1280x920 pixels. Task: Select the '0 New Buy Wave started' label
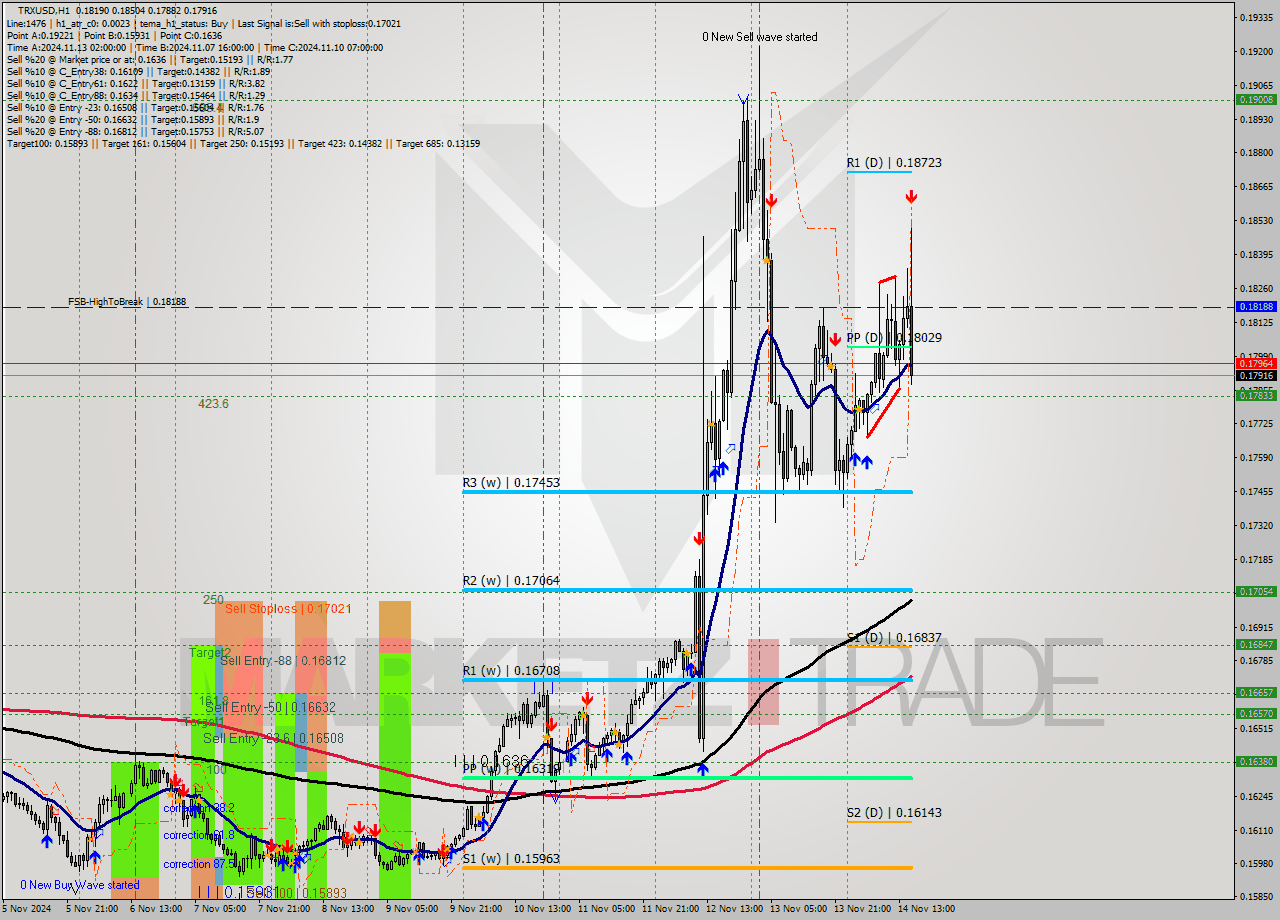pyautogui.click(x=80, y=885)
